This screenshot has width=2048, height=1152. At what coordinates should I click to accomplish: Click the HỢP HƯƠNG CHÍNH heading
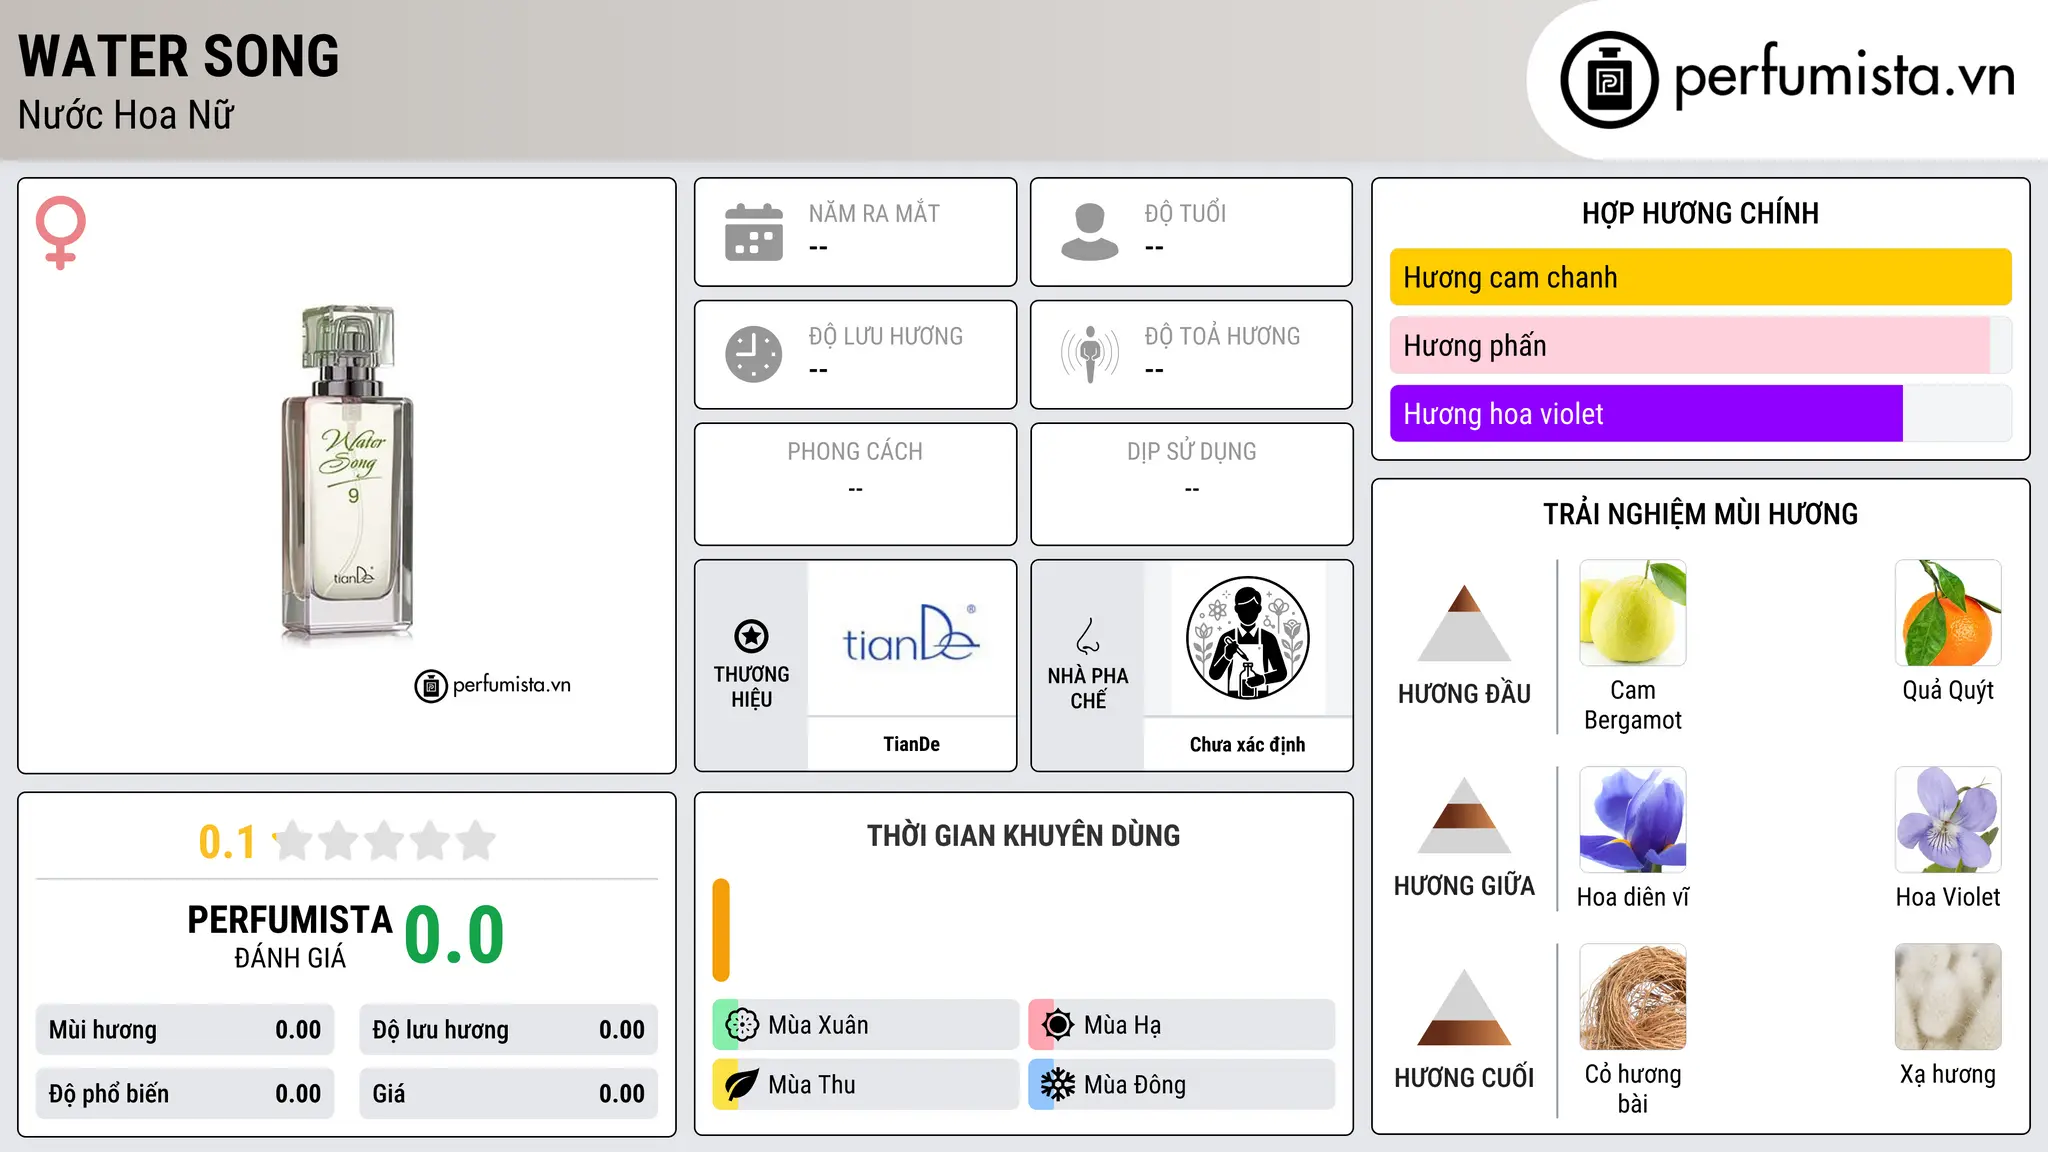click(x=1700, y=213)
